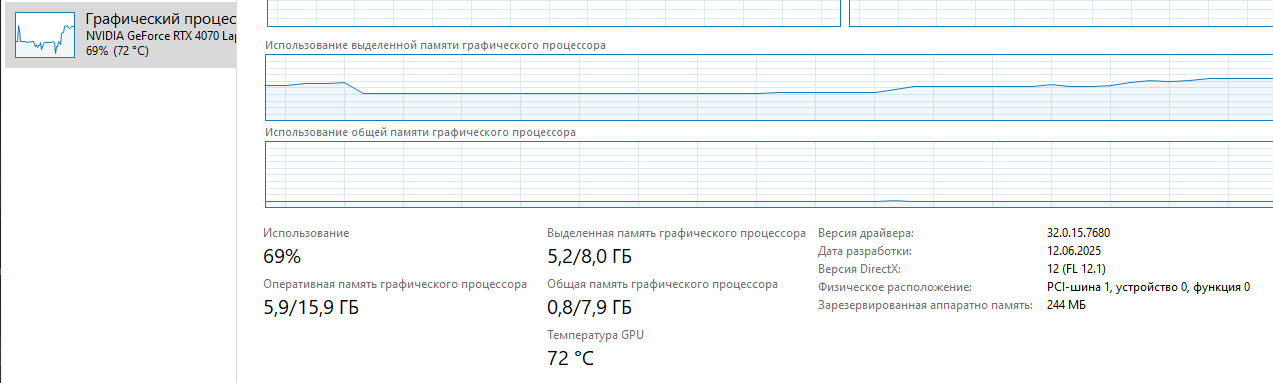The height and width of the screenshot is (383, 1273).
Task: Click the GPU mini usage graph thumbnail in sidebar
Action: point(46,35)
